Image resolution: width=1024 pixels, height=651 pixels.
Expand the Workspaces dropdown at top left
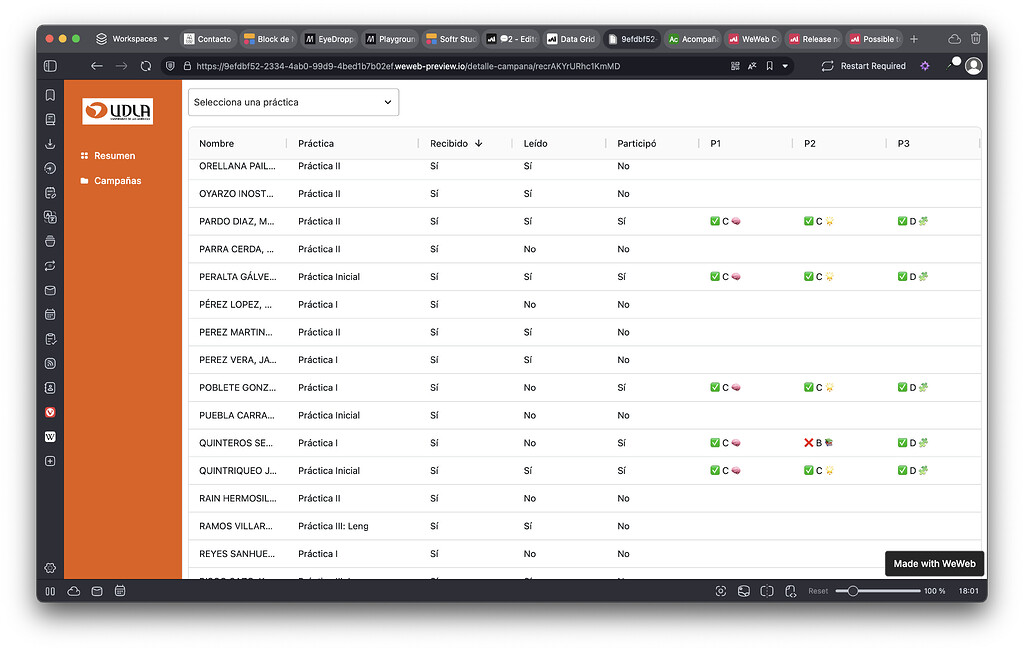point(135,37)
